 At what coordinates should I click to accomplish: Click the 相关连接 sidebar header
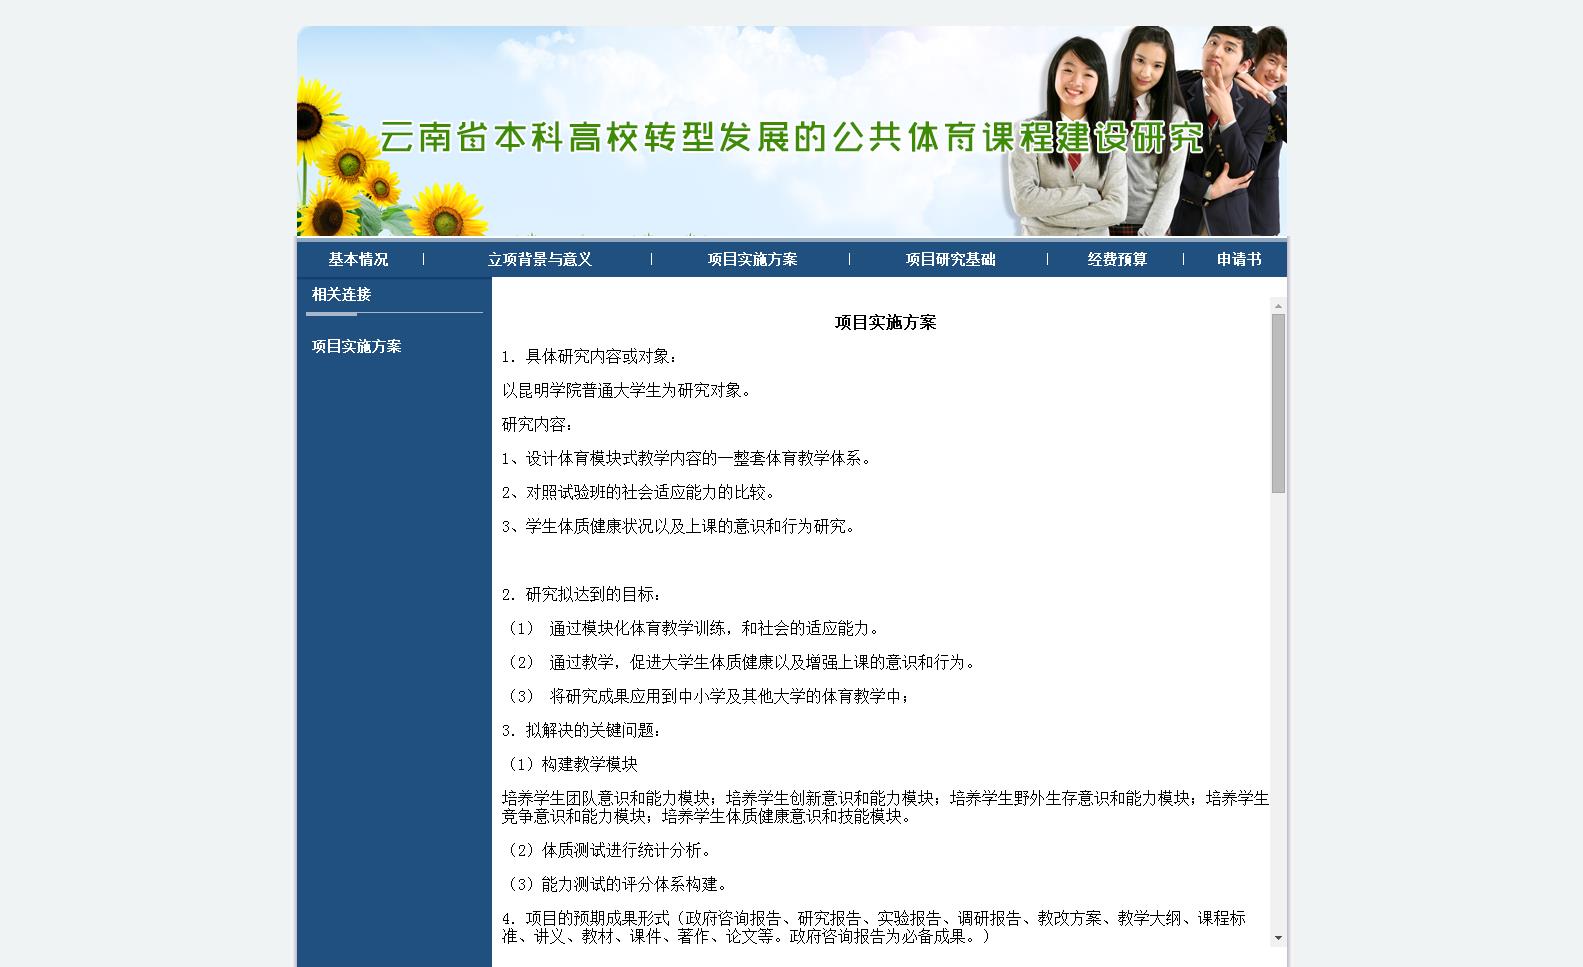click(341, 295)
